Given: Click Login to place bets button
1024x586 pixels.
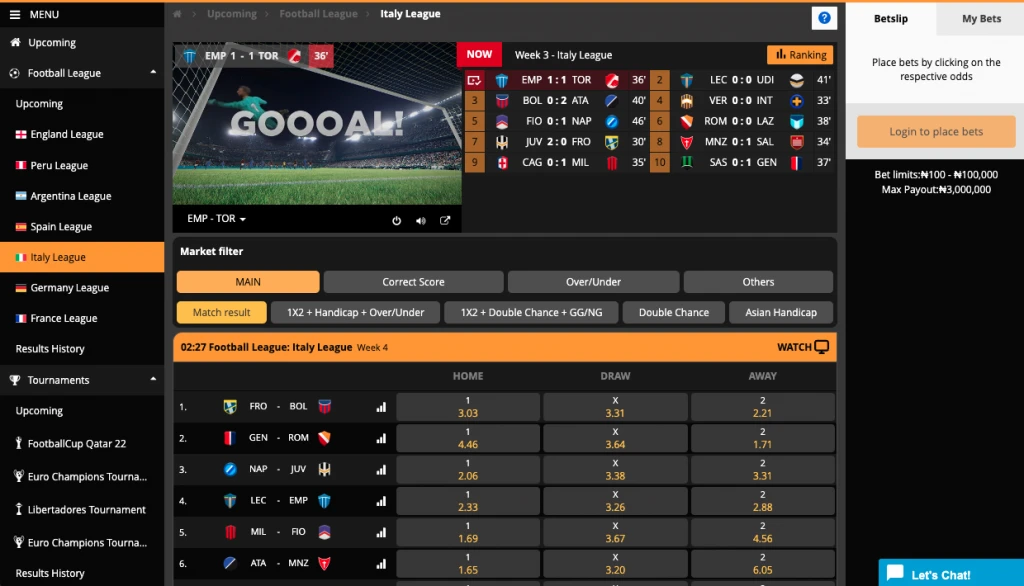Looking at the screenshot, I should (935, 132).
